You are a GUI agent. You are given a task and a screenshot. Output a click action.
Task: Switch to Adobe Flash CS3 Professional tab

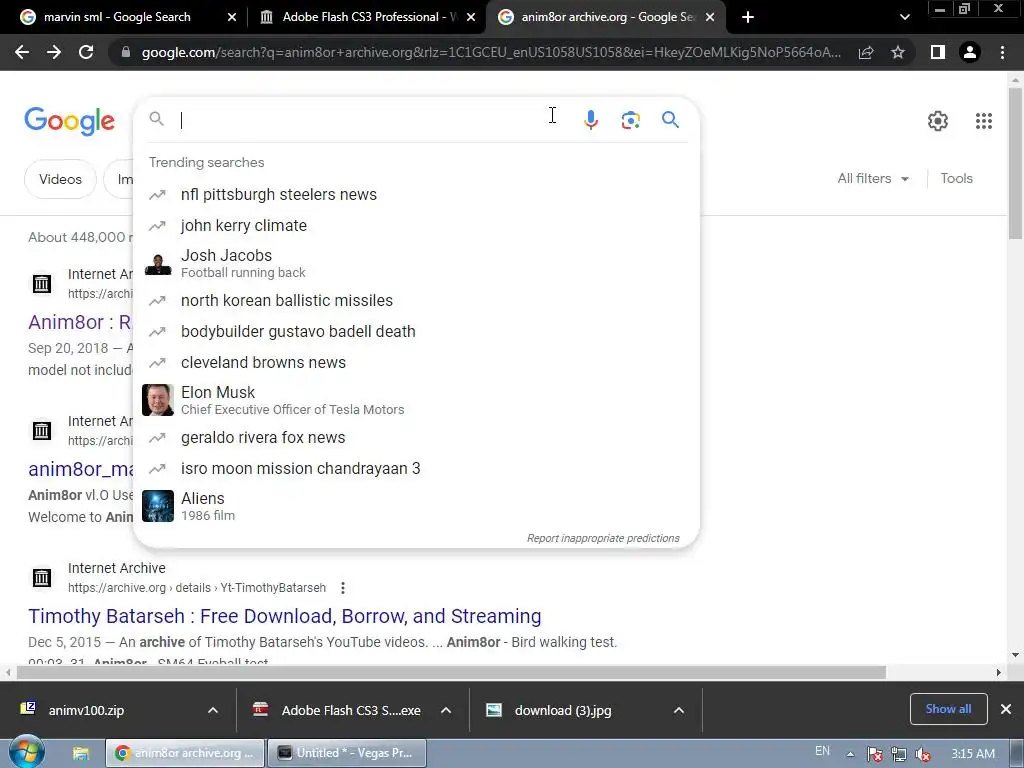coord(367,17)
